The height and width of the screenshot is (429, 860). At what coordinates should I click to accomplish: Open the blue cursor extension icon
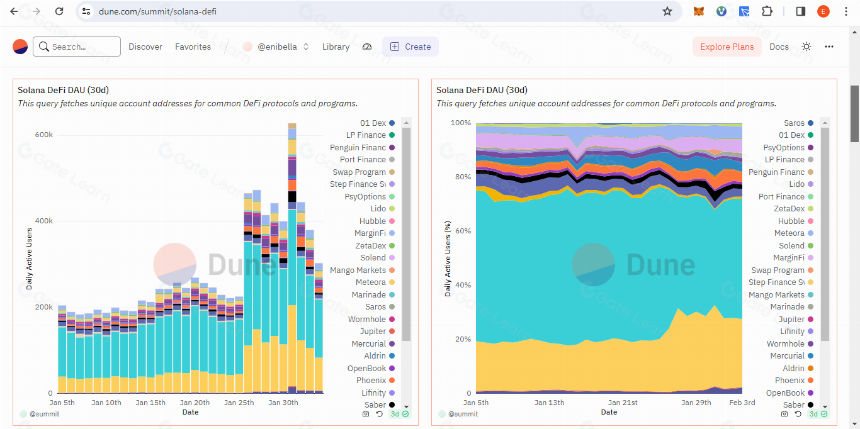744,11
